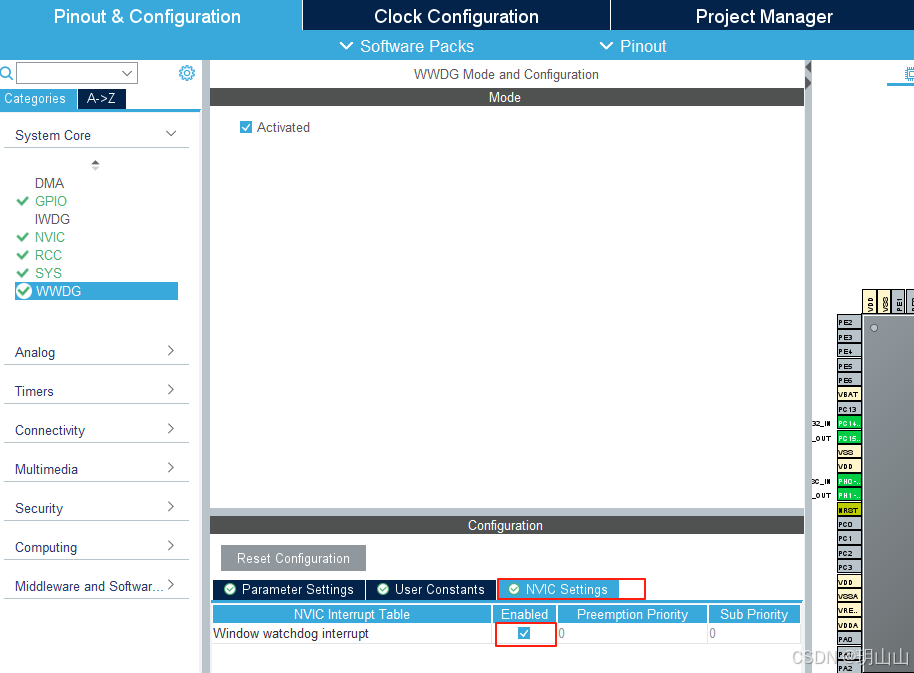
Task: Click the Sub Priority value cell
Action: pyautogui.click(x=754, y=633)
